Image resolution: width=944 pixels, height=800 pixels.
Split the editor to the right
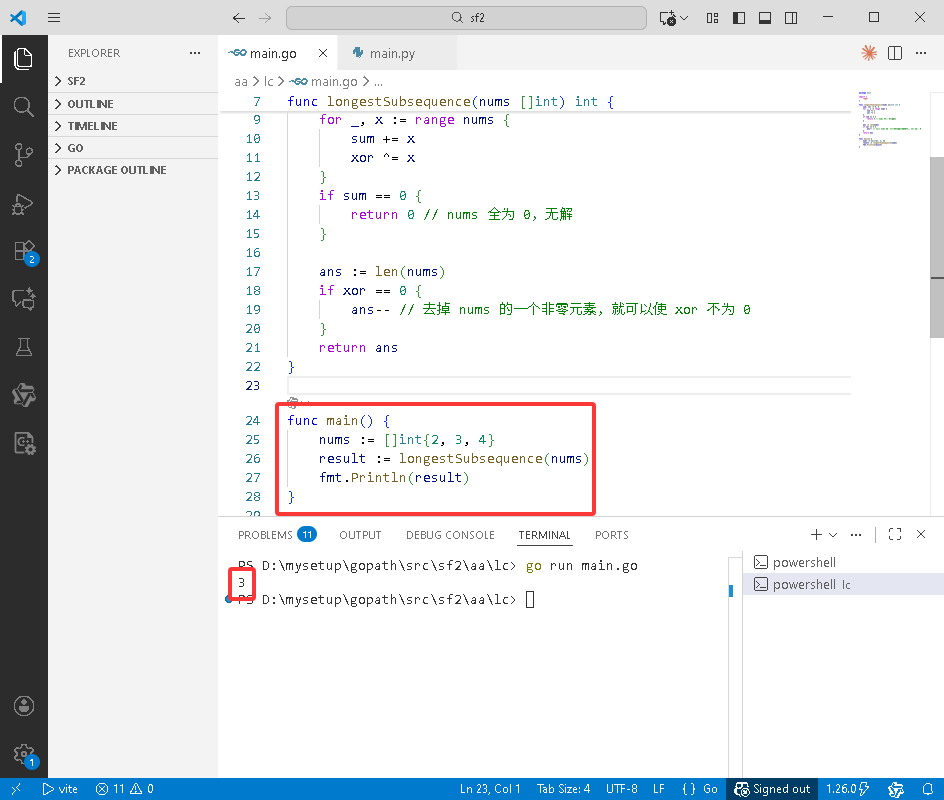click(895, 53)
